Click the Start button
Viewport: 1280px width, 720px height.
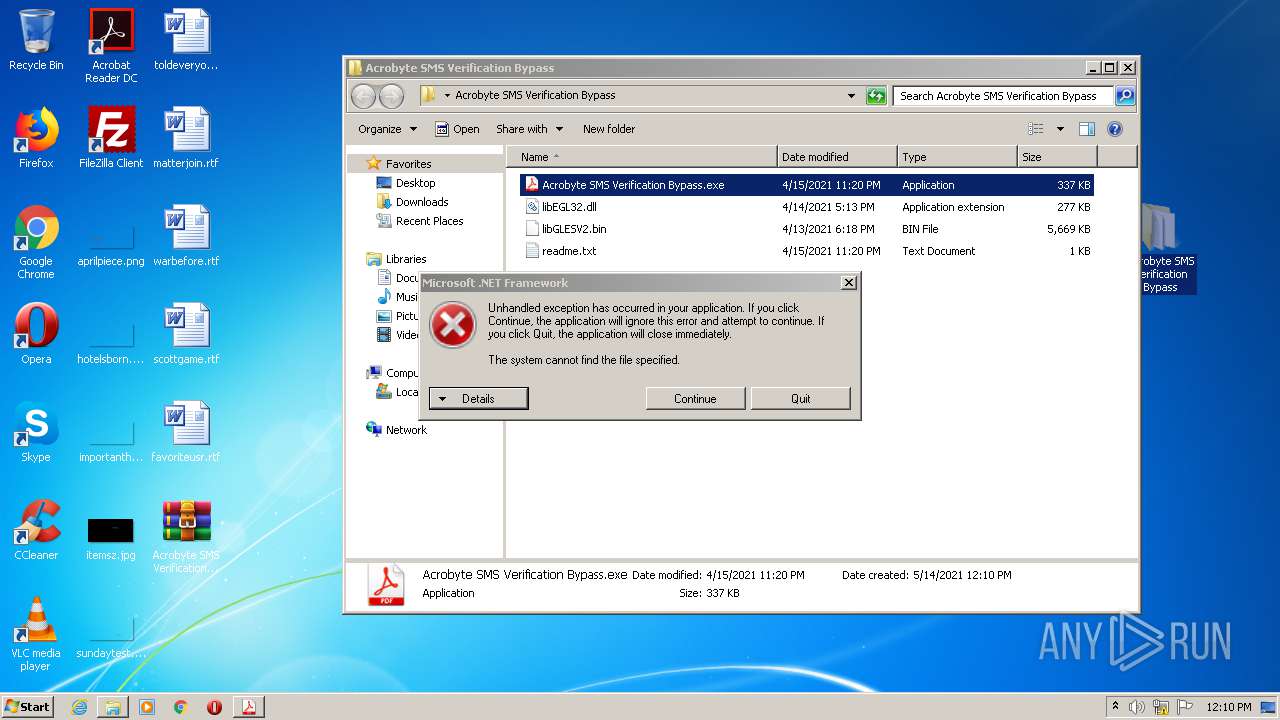tap(28, 707)
